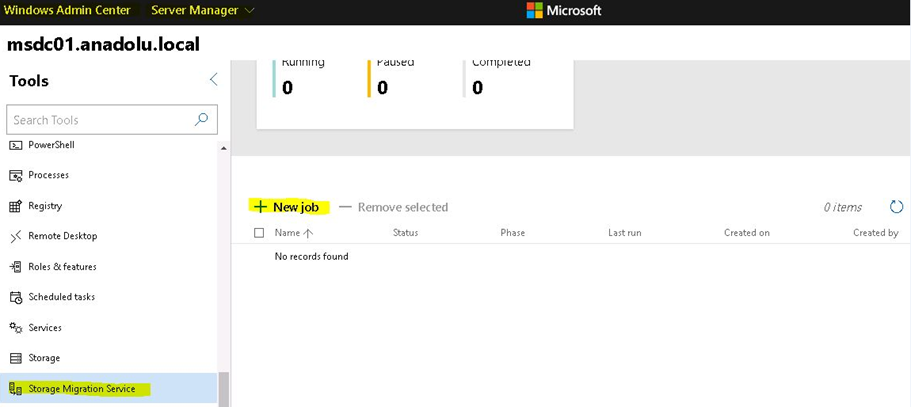Screen dimensions: 911x407
Task: Open the Storage tool icon
Action: 16,358
